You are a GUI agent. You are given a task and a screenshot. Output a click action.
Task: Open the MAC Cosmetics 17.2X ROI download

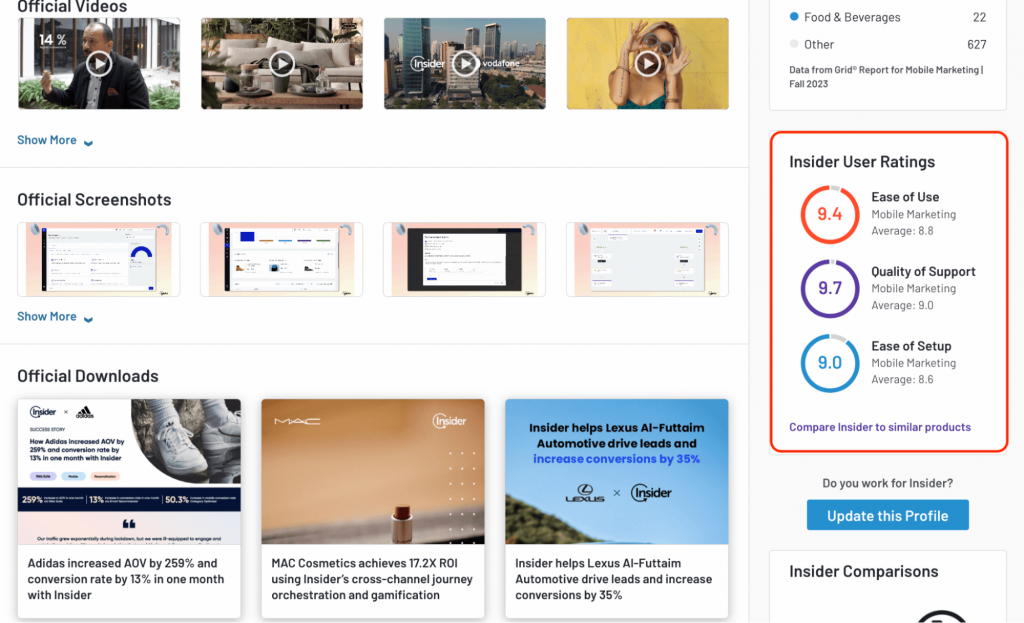click(373, 508)
